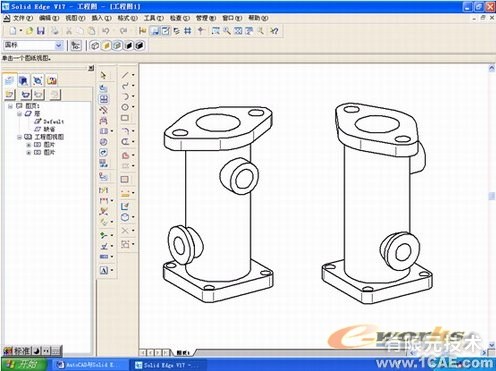Image resolution: width=496 pixels, height=371 pixels.
Task: Click the Zoom Area icon in the toolbar
Action: [x=216, y=31]
